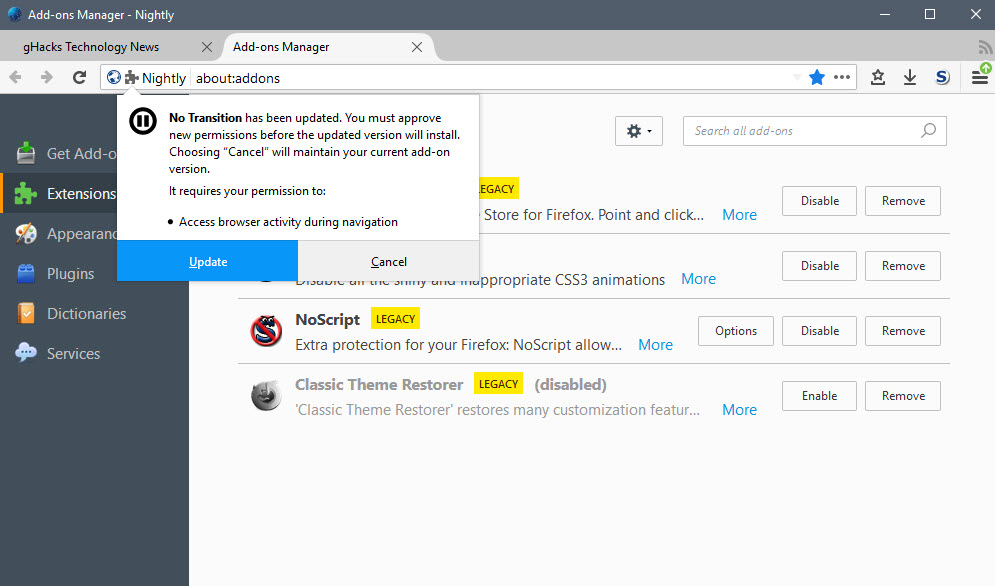Open site identity globe icon in address bar
The width and height of the screenshot is (995, 586).
click(x=114, y=77)
